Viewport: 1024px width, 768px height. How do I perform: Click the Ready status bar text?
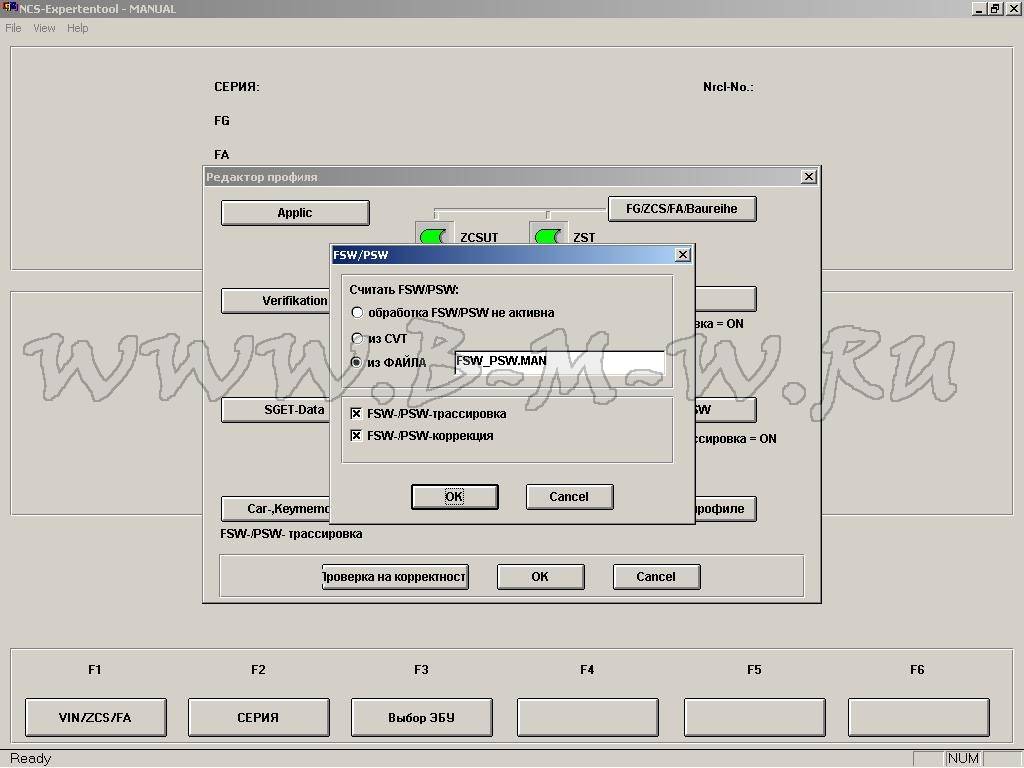coord(31,758)
